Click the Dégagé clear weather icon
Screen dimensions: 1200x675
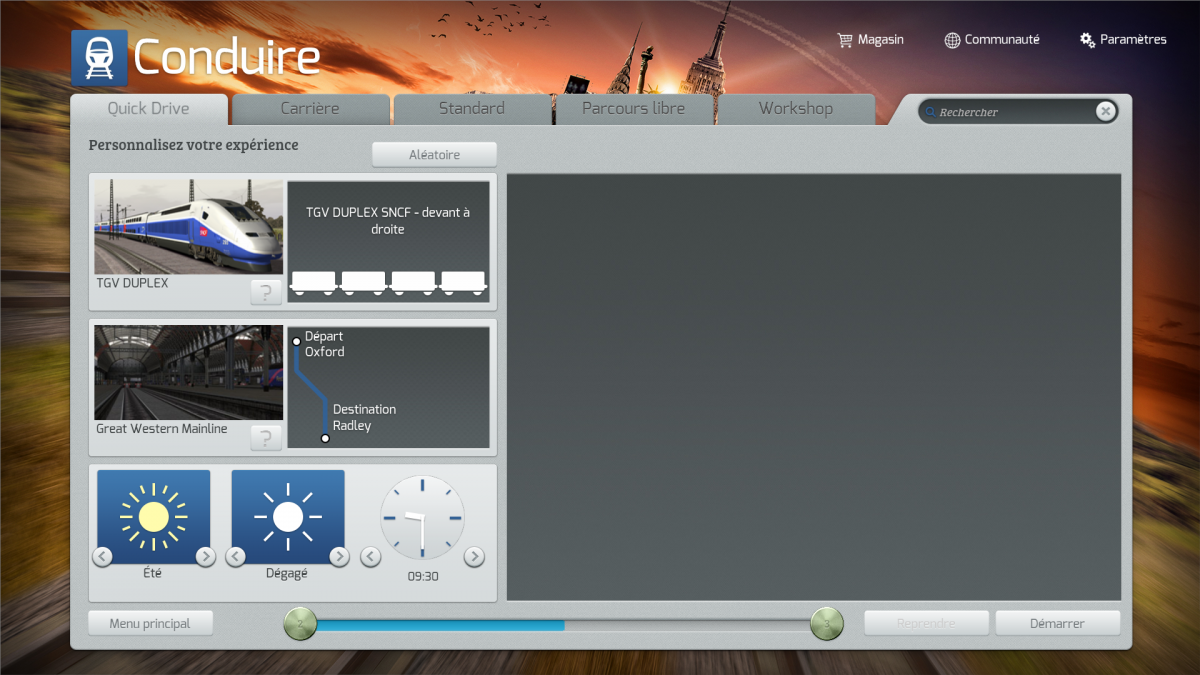(288, 517)
